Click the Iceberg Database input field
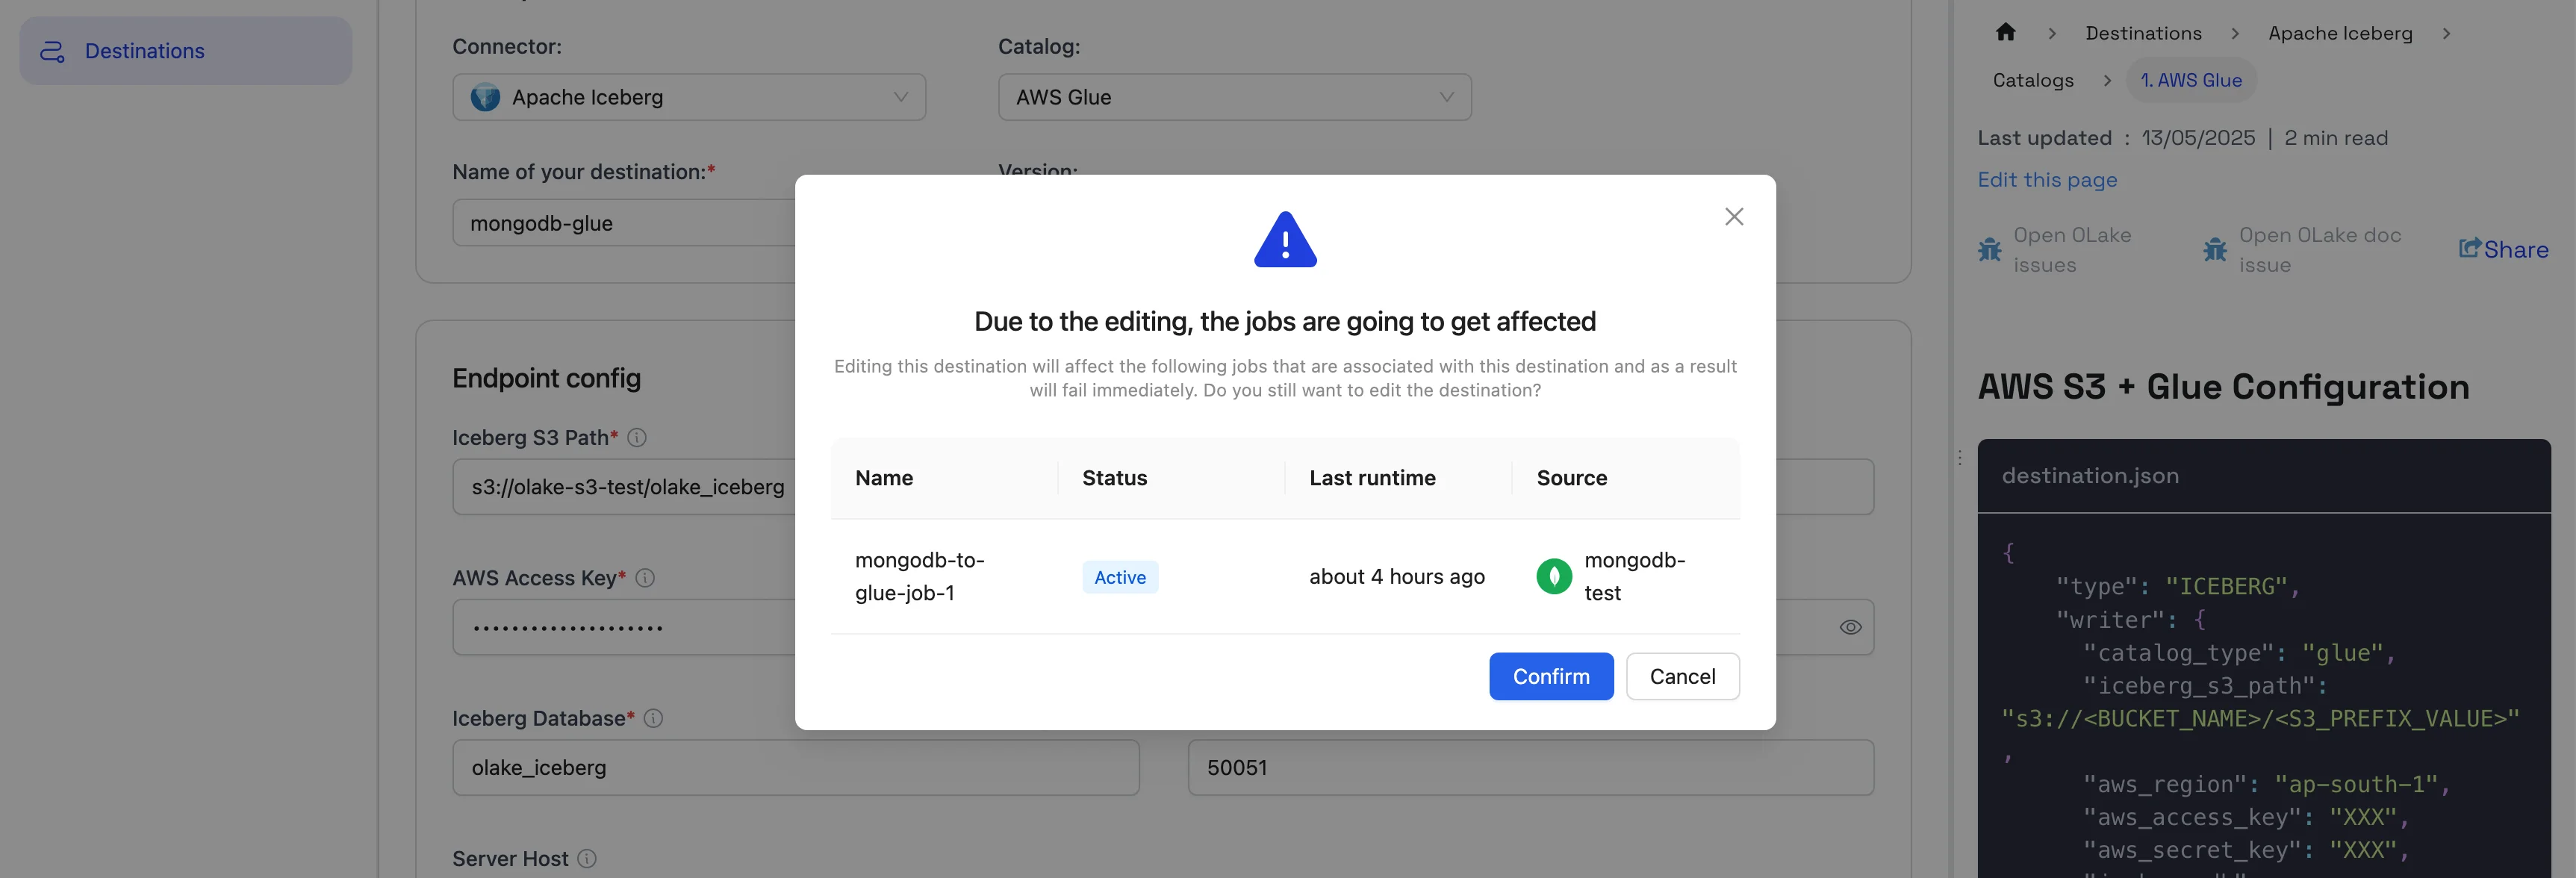 point(795,768)
